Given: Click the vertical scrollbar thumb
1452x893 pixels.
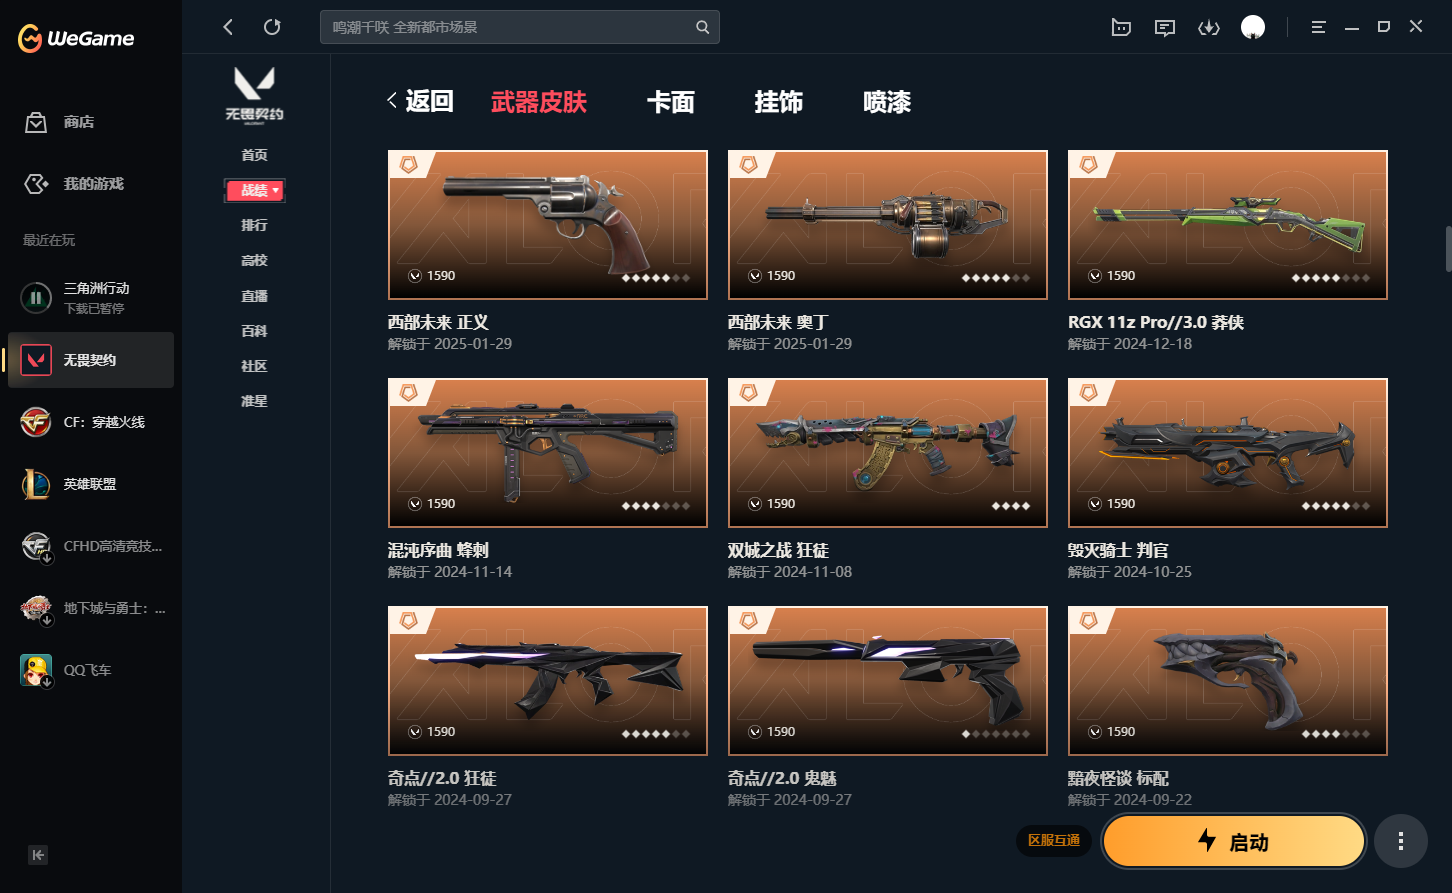Looking at the screenshot, I should point(1447,249).
